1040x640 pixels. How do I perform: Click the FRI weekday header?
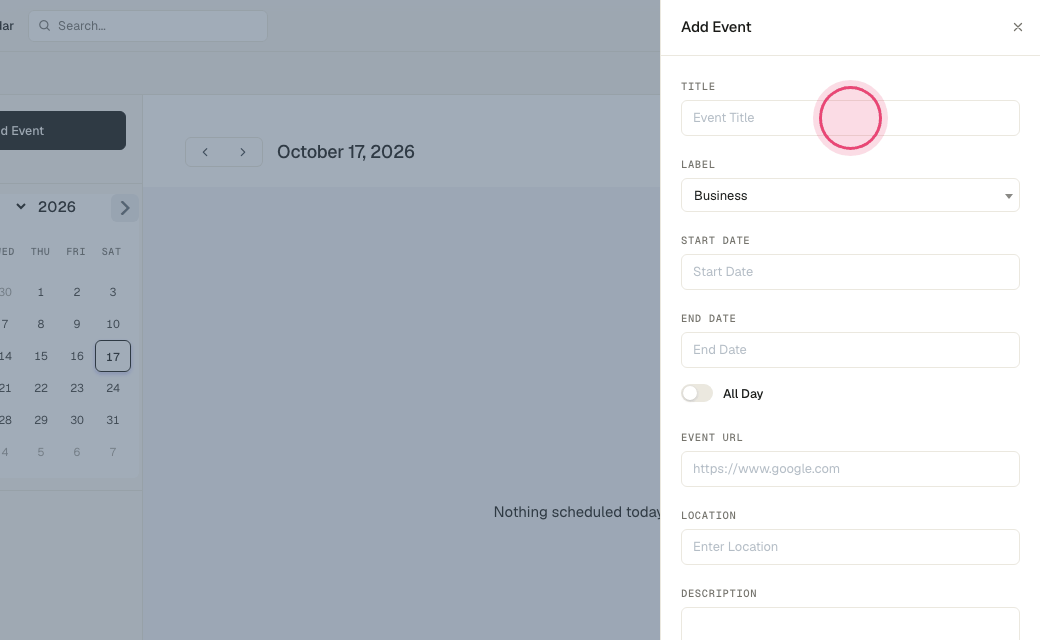coord(76,252)
